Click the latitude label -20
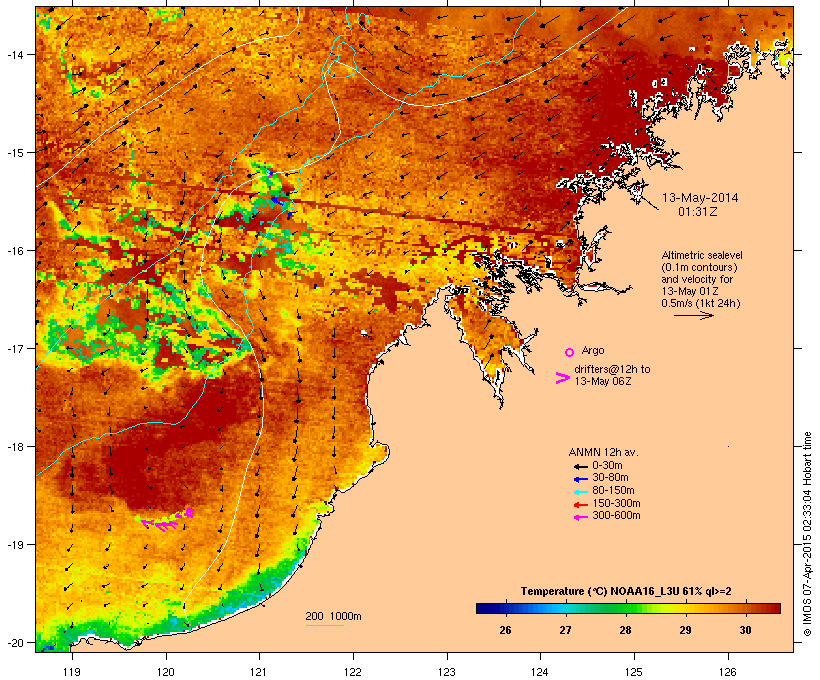This screenshot has width=820, height=680. (14, 643)
